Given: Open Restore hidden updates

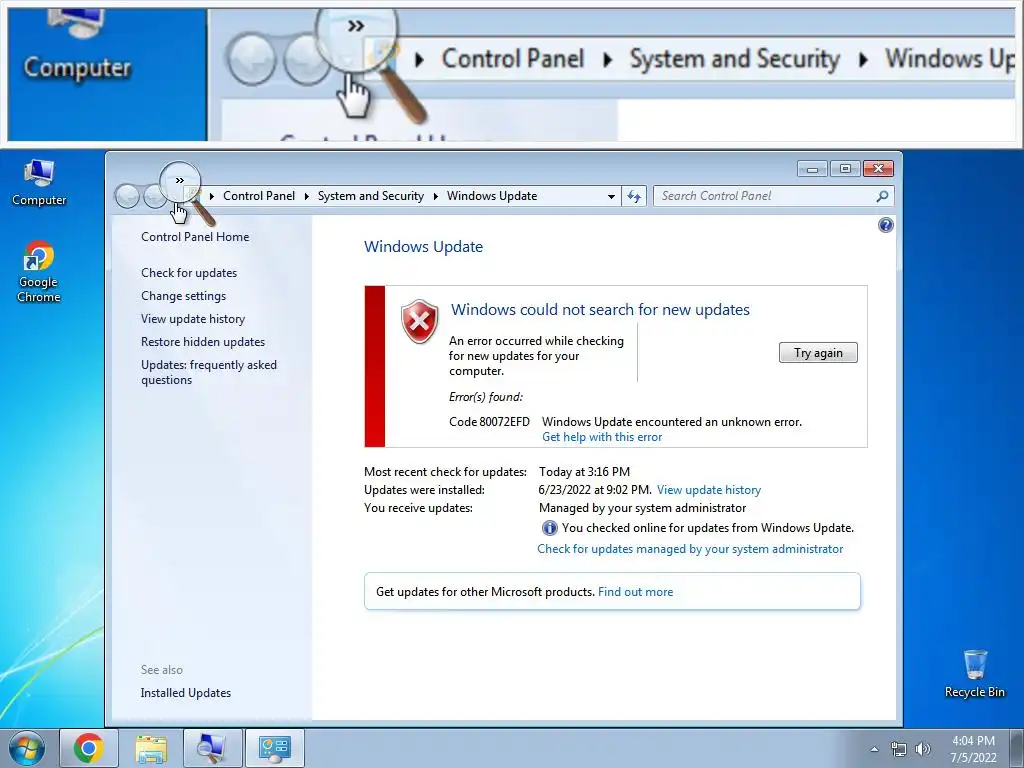Looking at the screenshot, I should tap(203, 342).
